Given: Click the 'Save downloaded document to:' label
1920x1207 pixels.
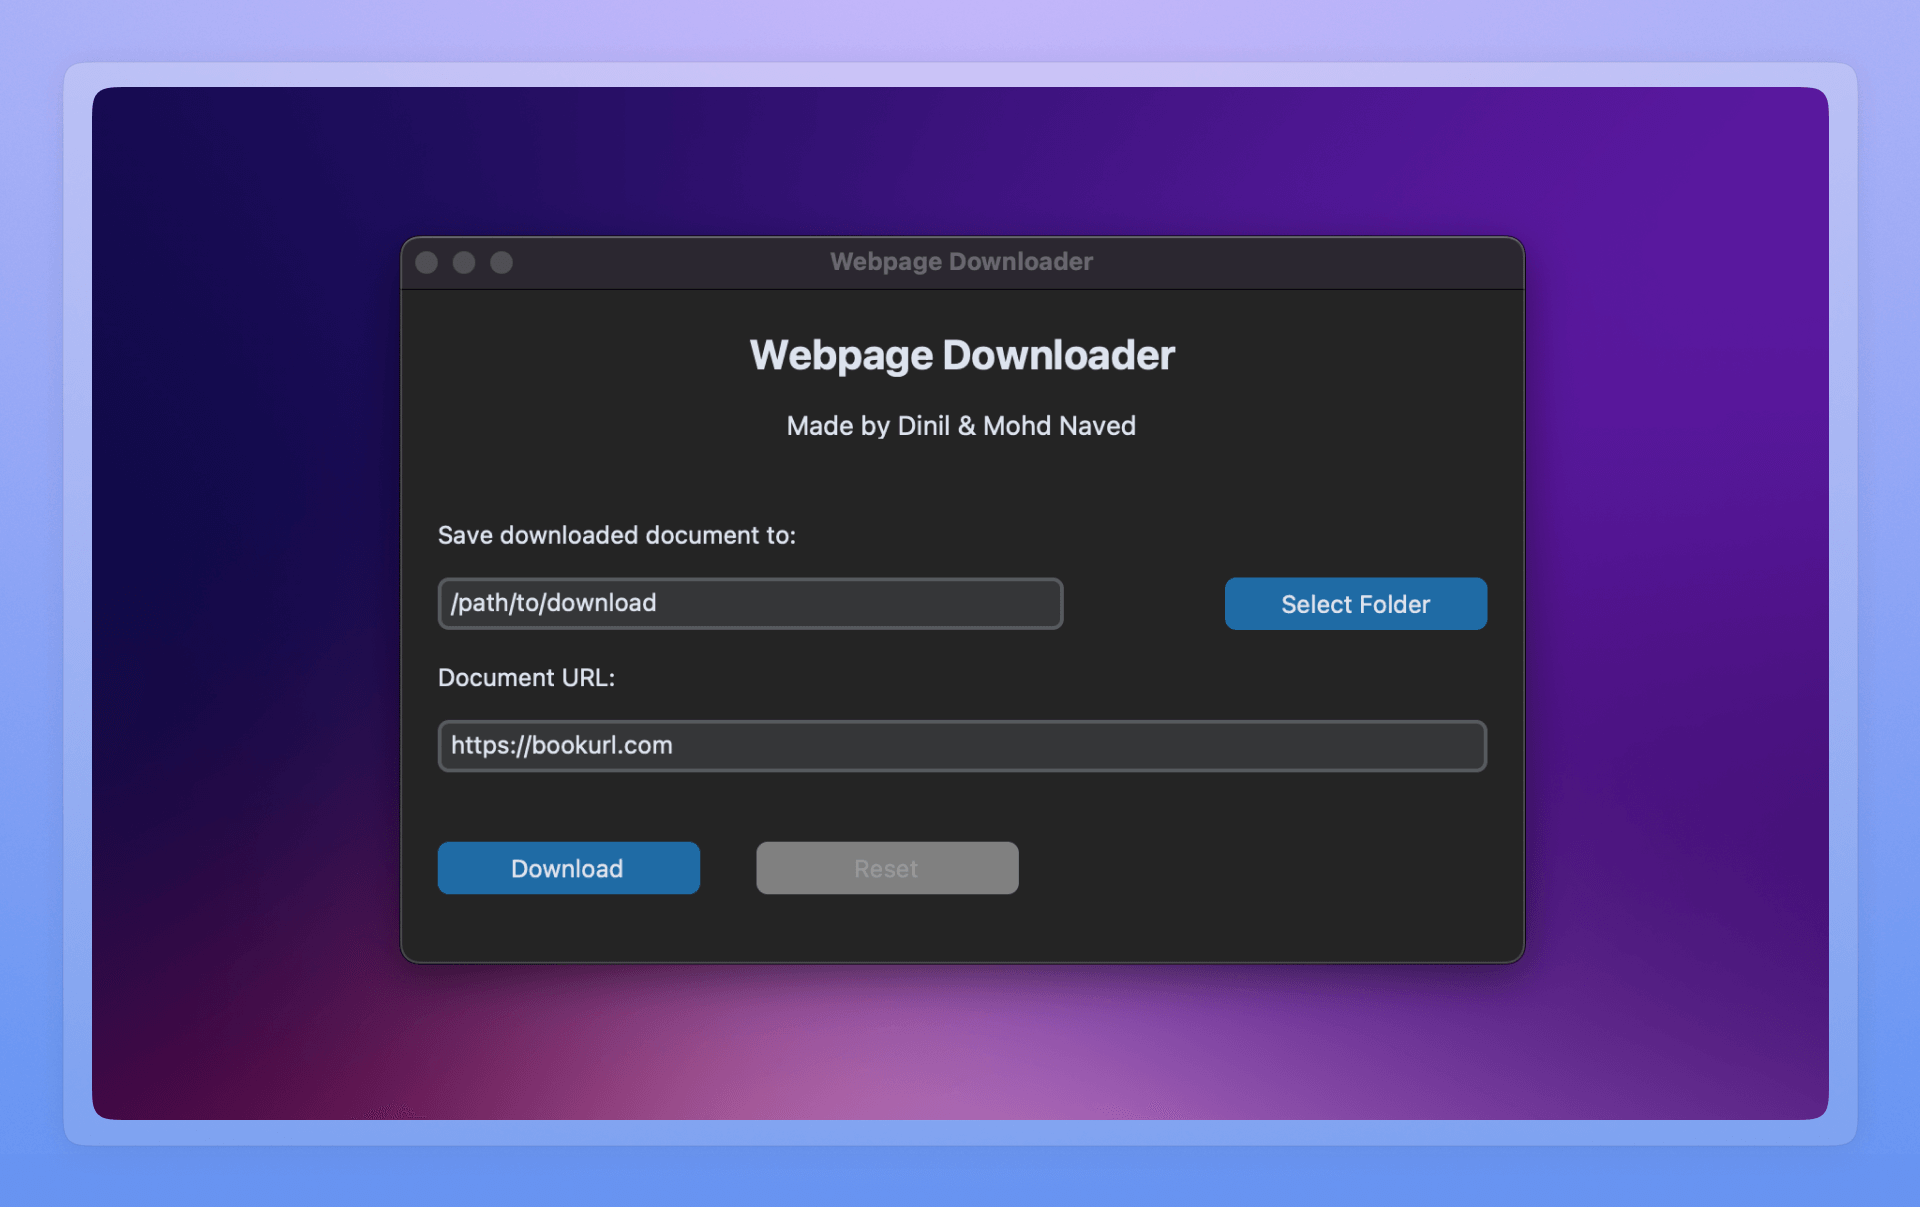Looking at the screenshot, I should click(617, 535).
